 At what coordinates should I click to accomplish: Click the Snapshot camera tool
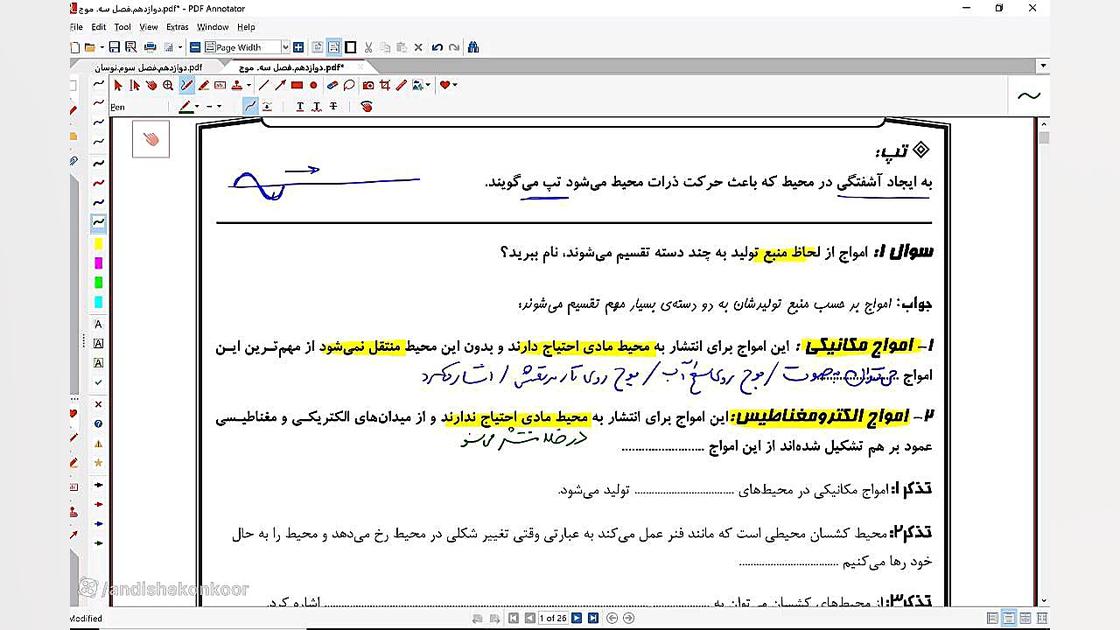[x=369, y=85]
